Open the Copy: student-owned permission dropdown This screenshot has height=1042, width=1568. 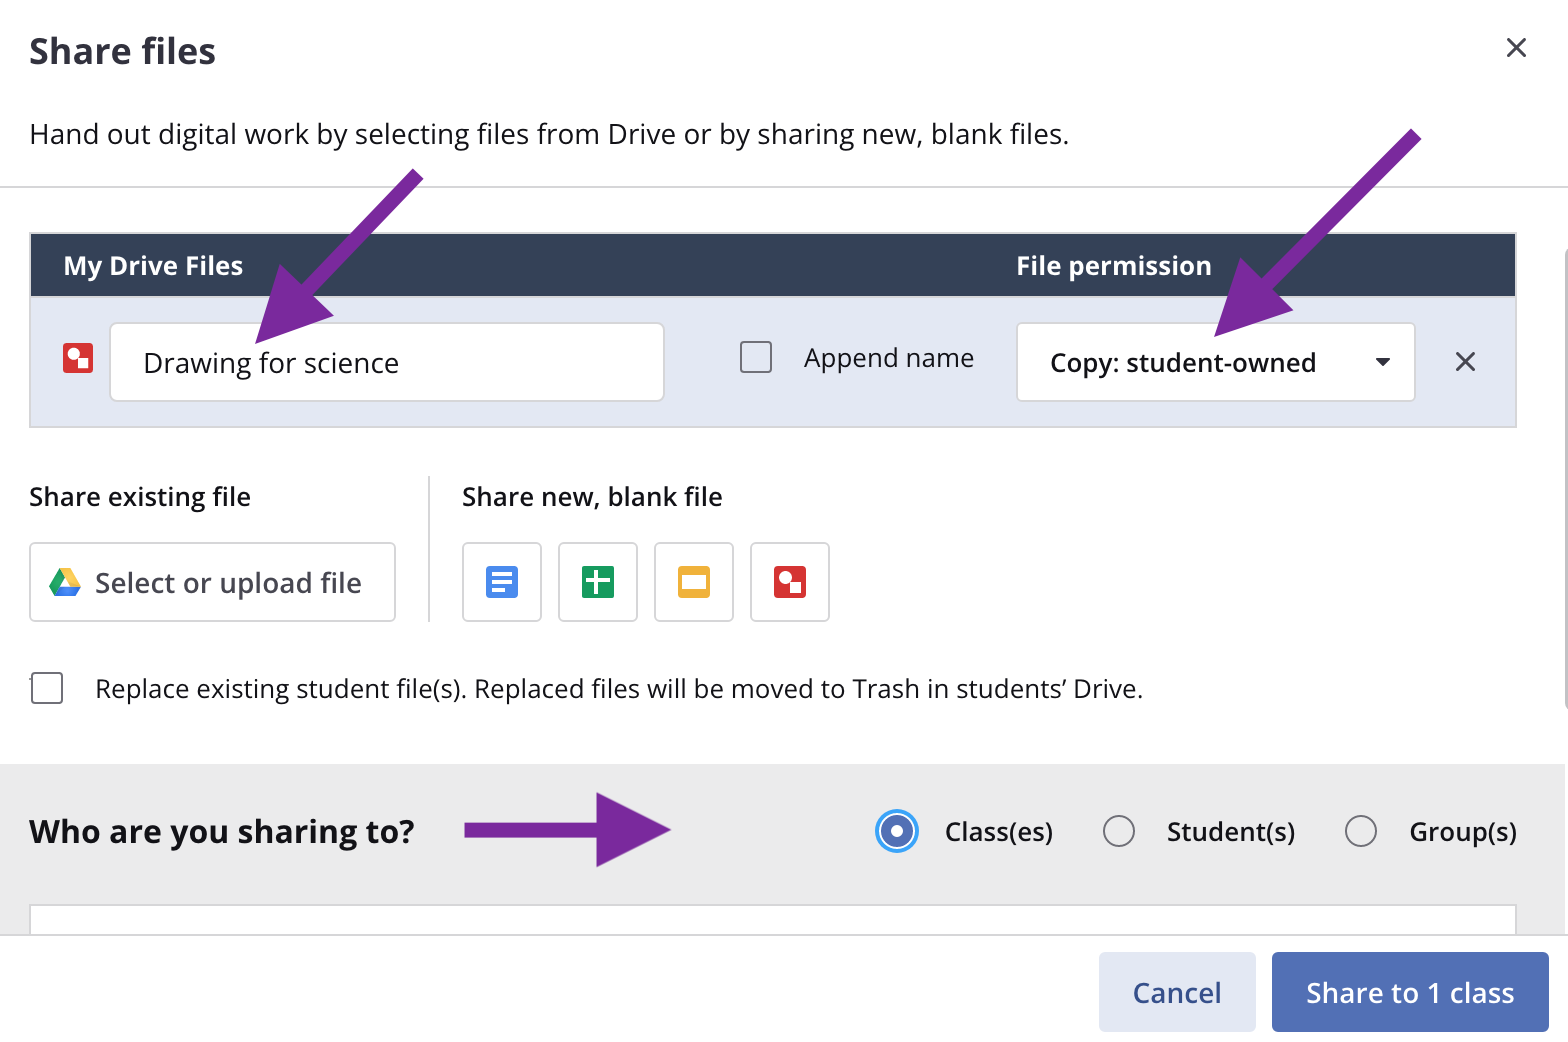(x=1183, y=362)
